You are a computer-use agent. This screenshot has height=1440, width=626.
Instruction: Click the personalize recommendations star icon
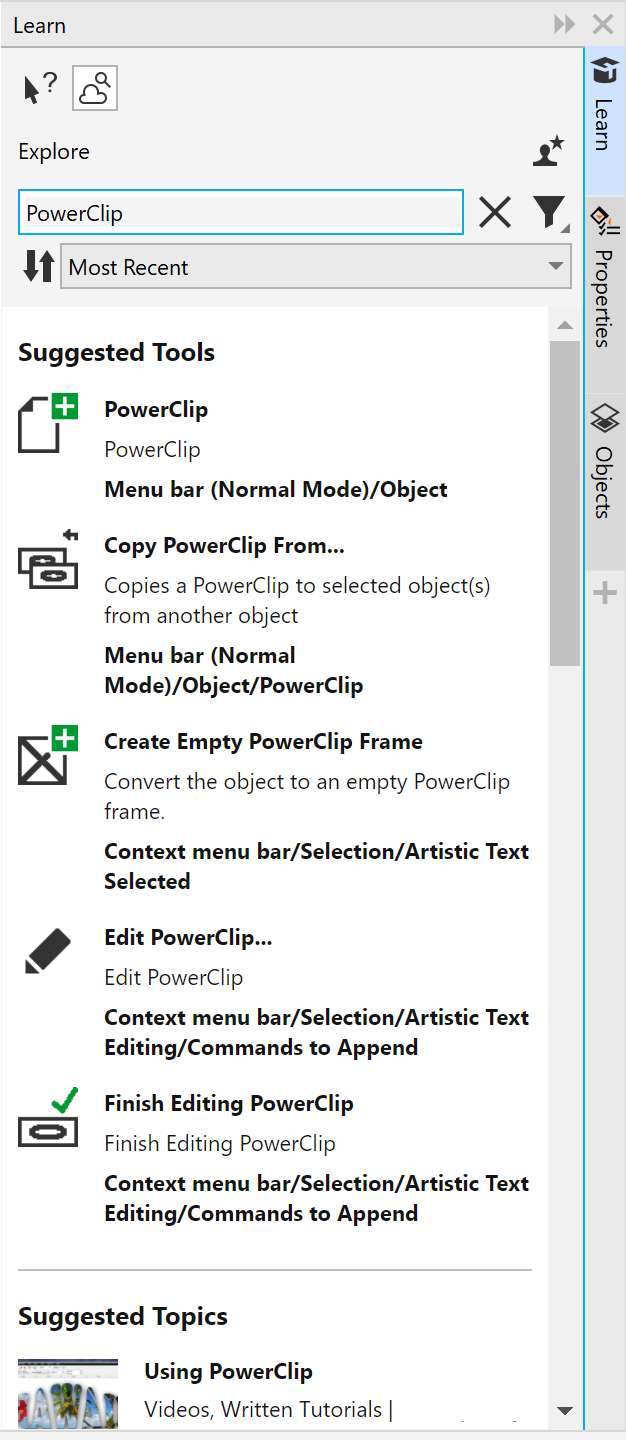coord(548,152)
